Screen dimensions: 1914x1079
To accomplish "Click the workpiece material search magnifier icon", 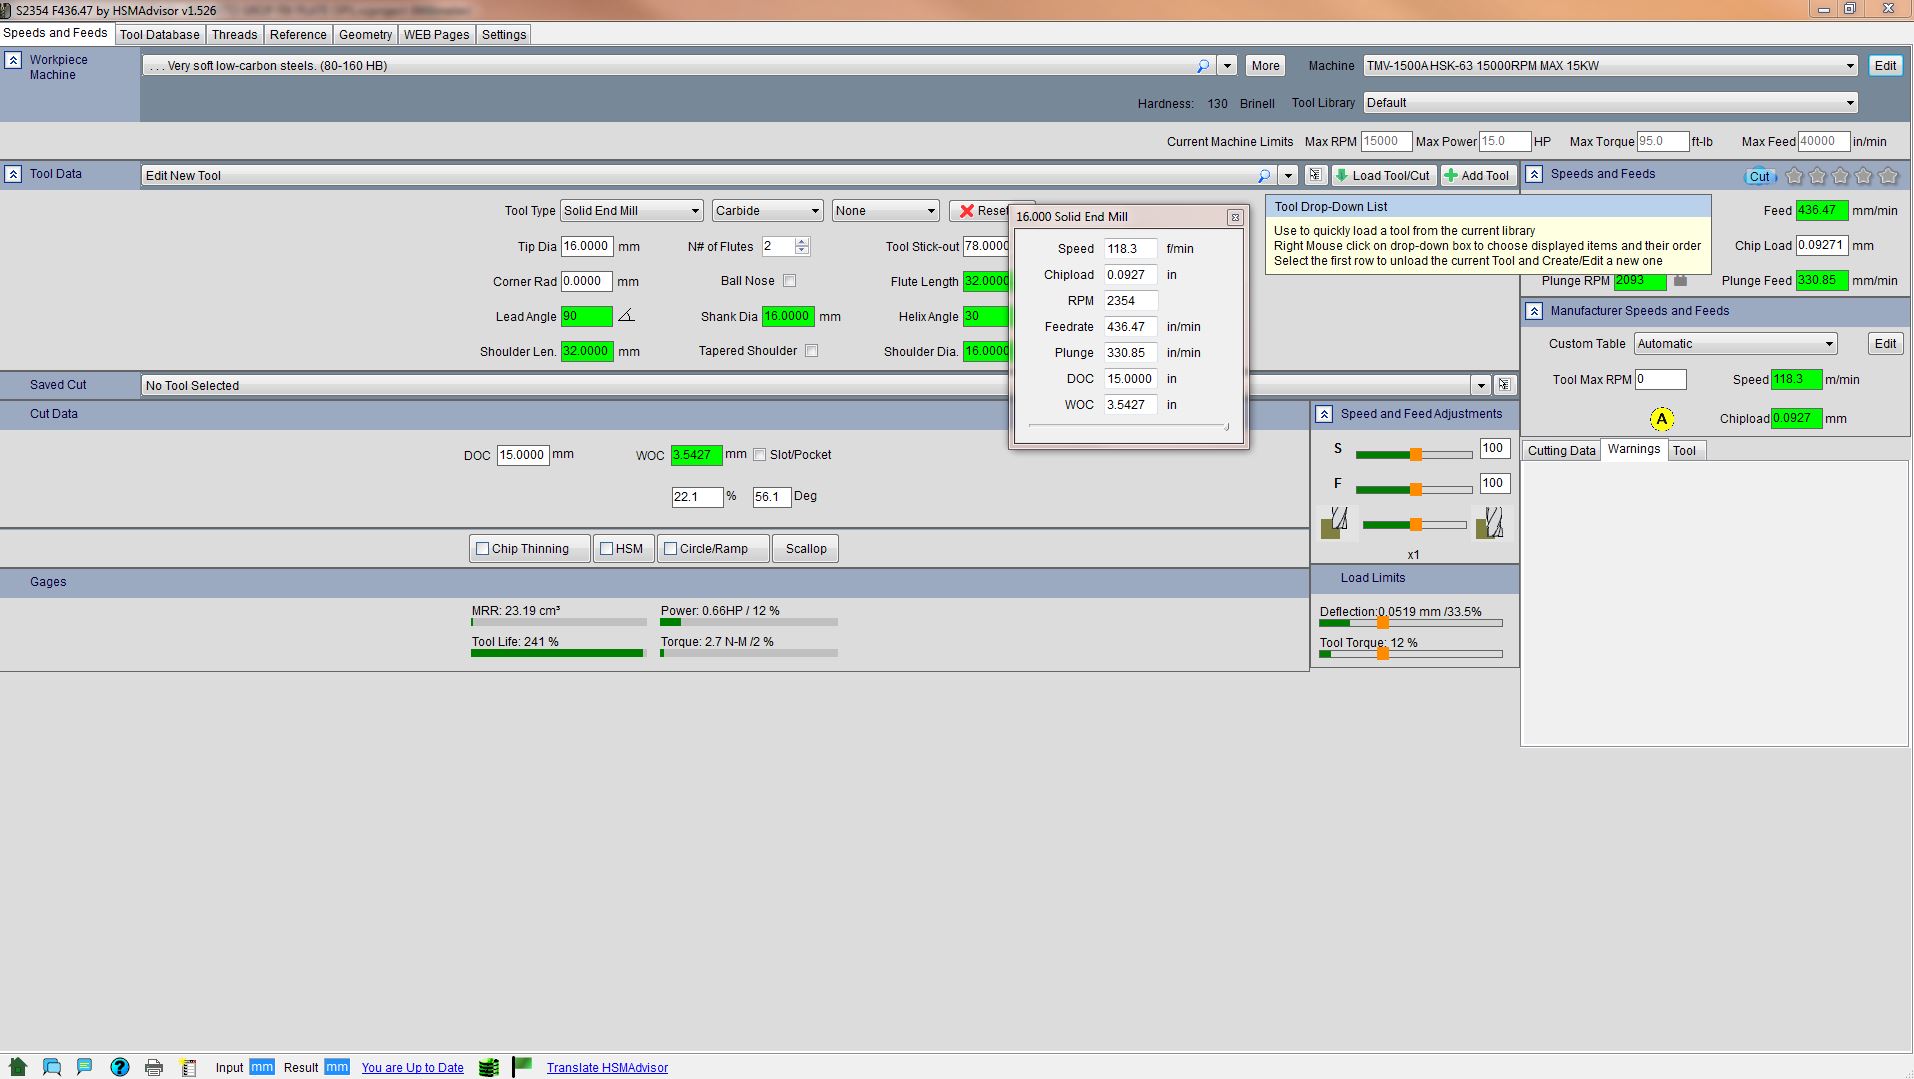I will click(1203, 66).
